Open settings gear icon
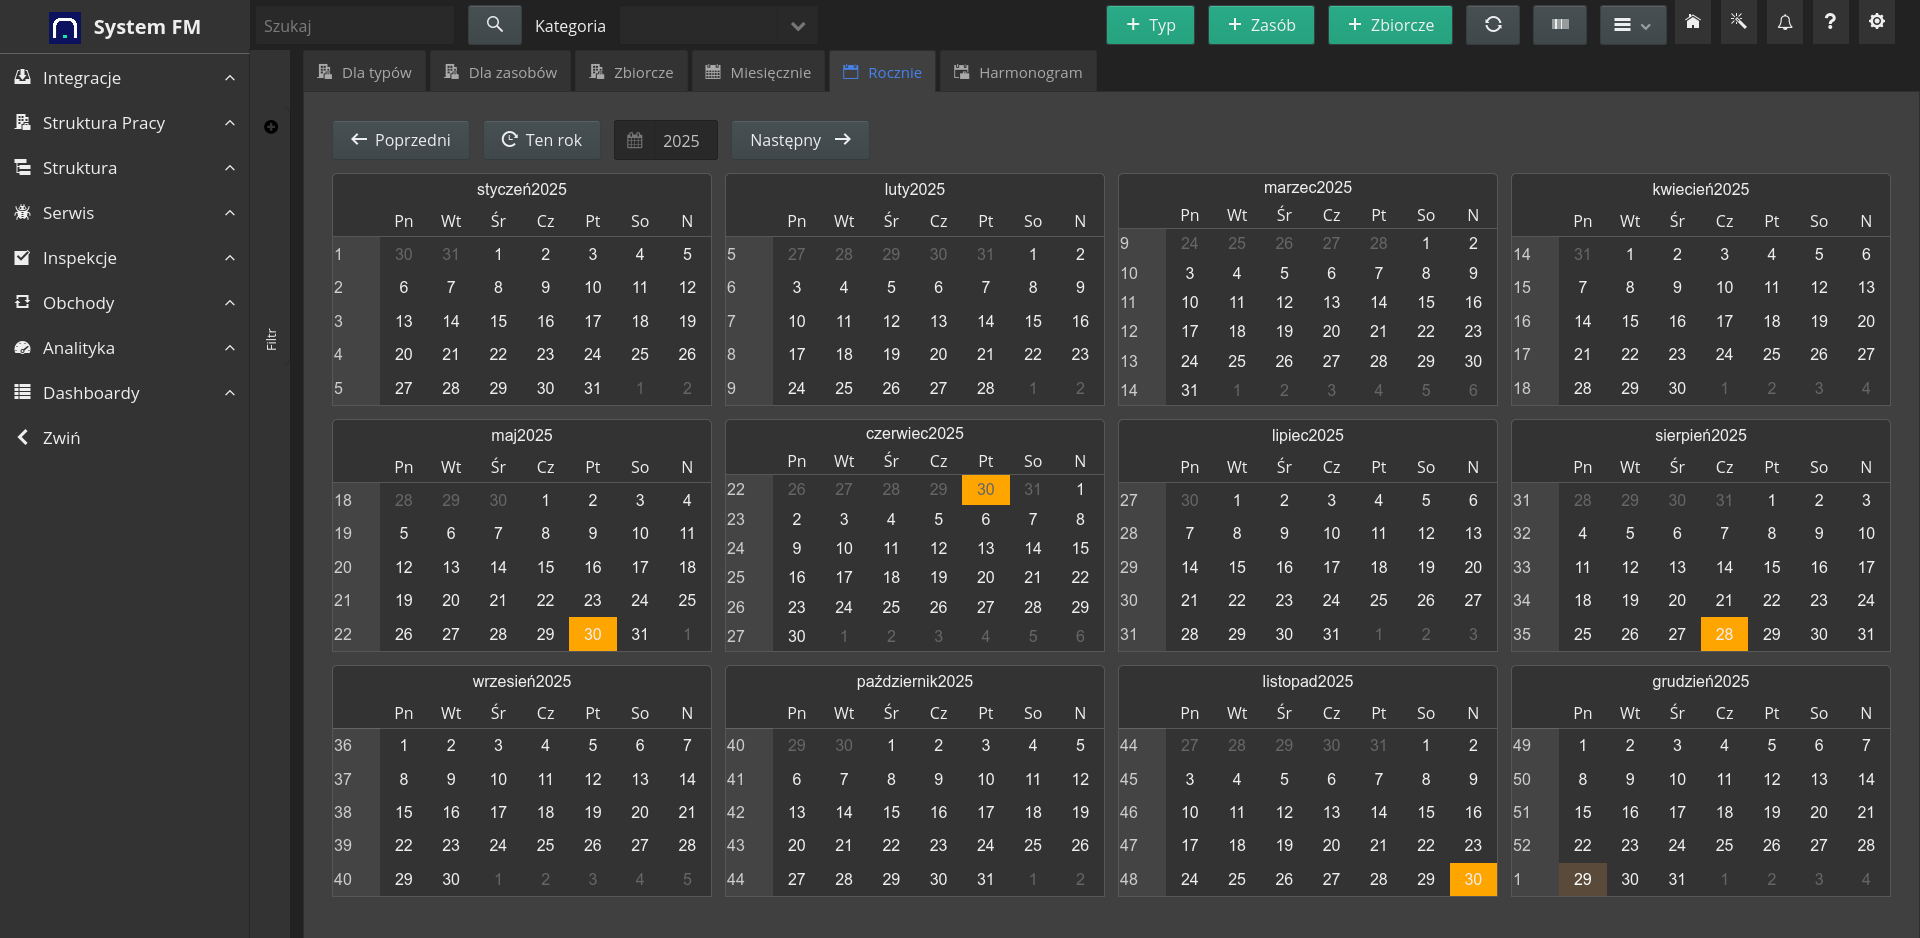The height and width of the screenshot is (938, 1920). tap(1876, 22)
